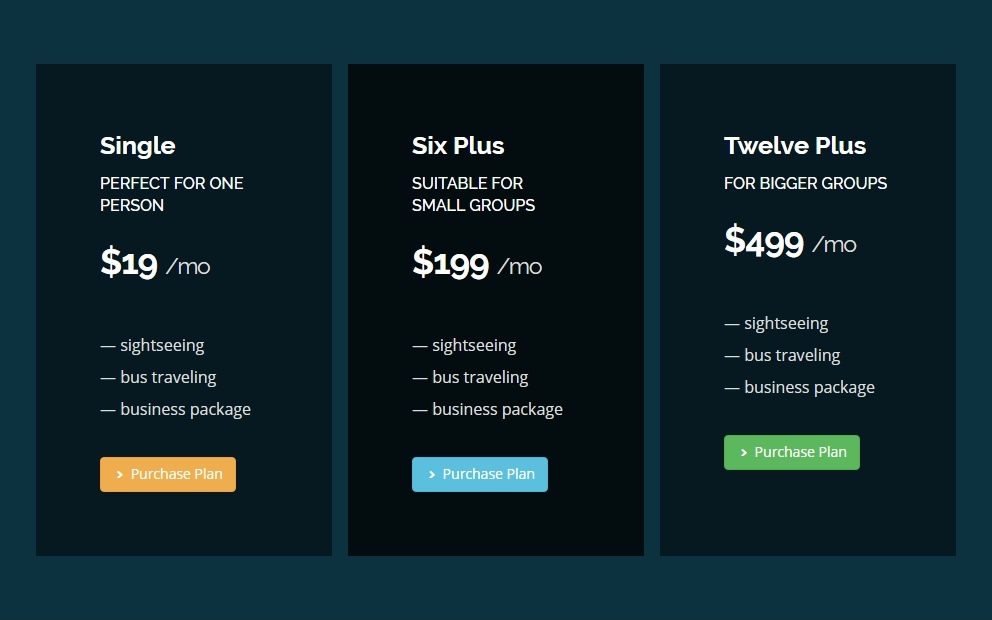
Task: Click business package in the Twelve Plus plan
Action: (808, 388)
